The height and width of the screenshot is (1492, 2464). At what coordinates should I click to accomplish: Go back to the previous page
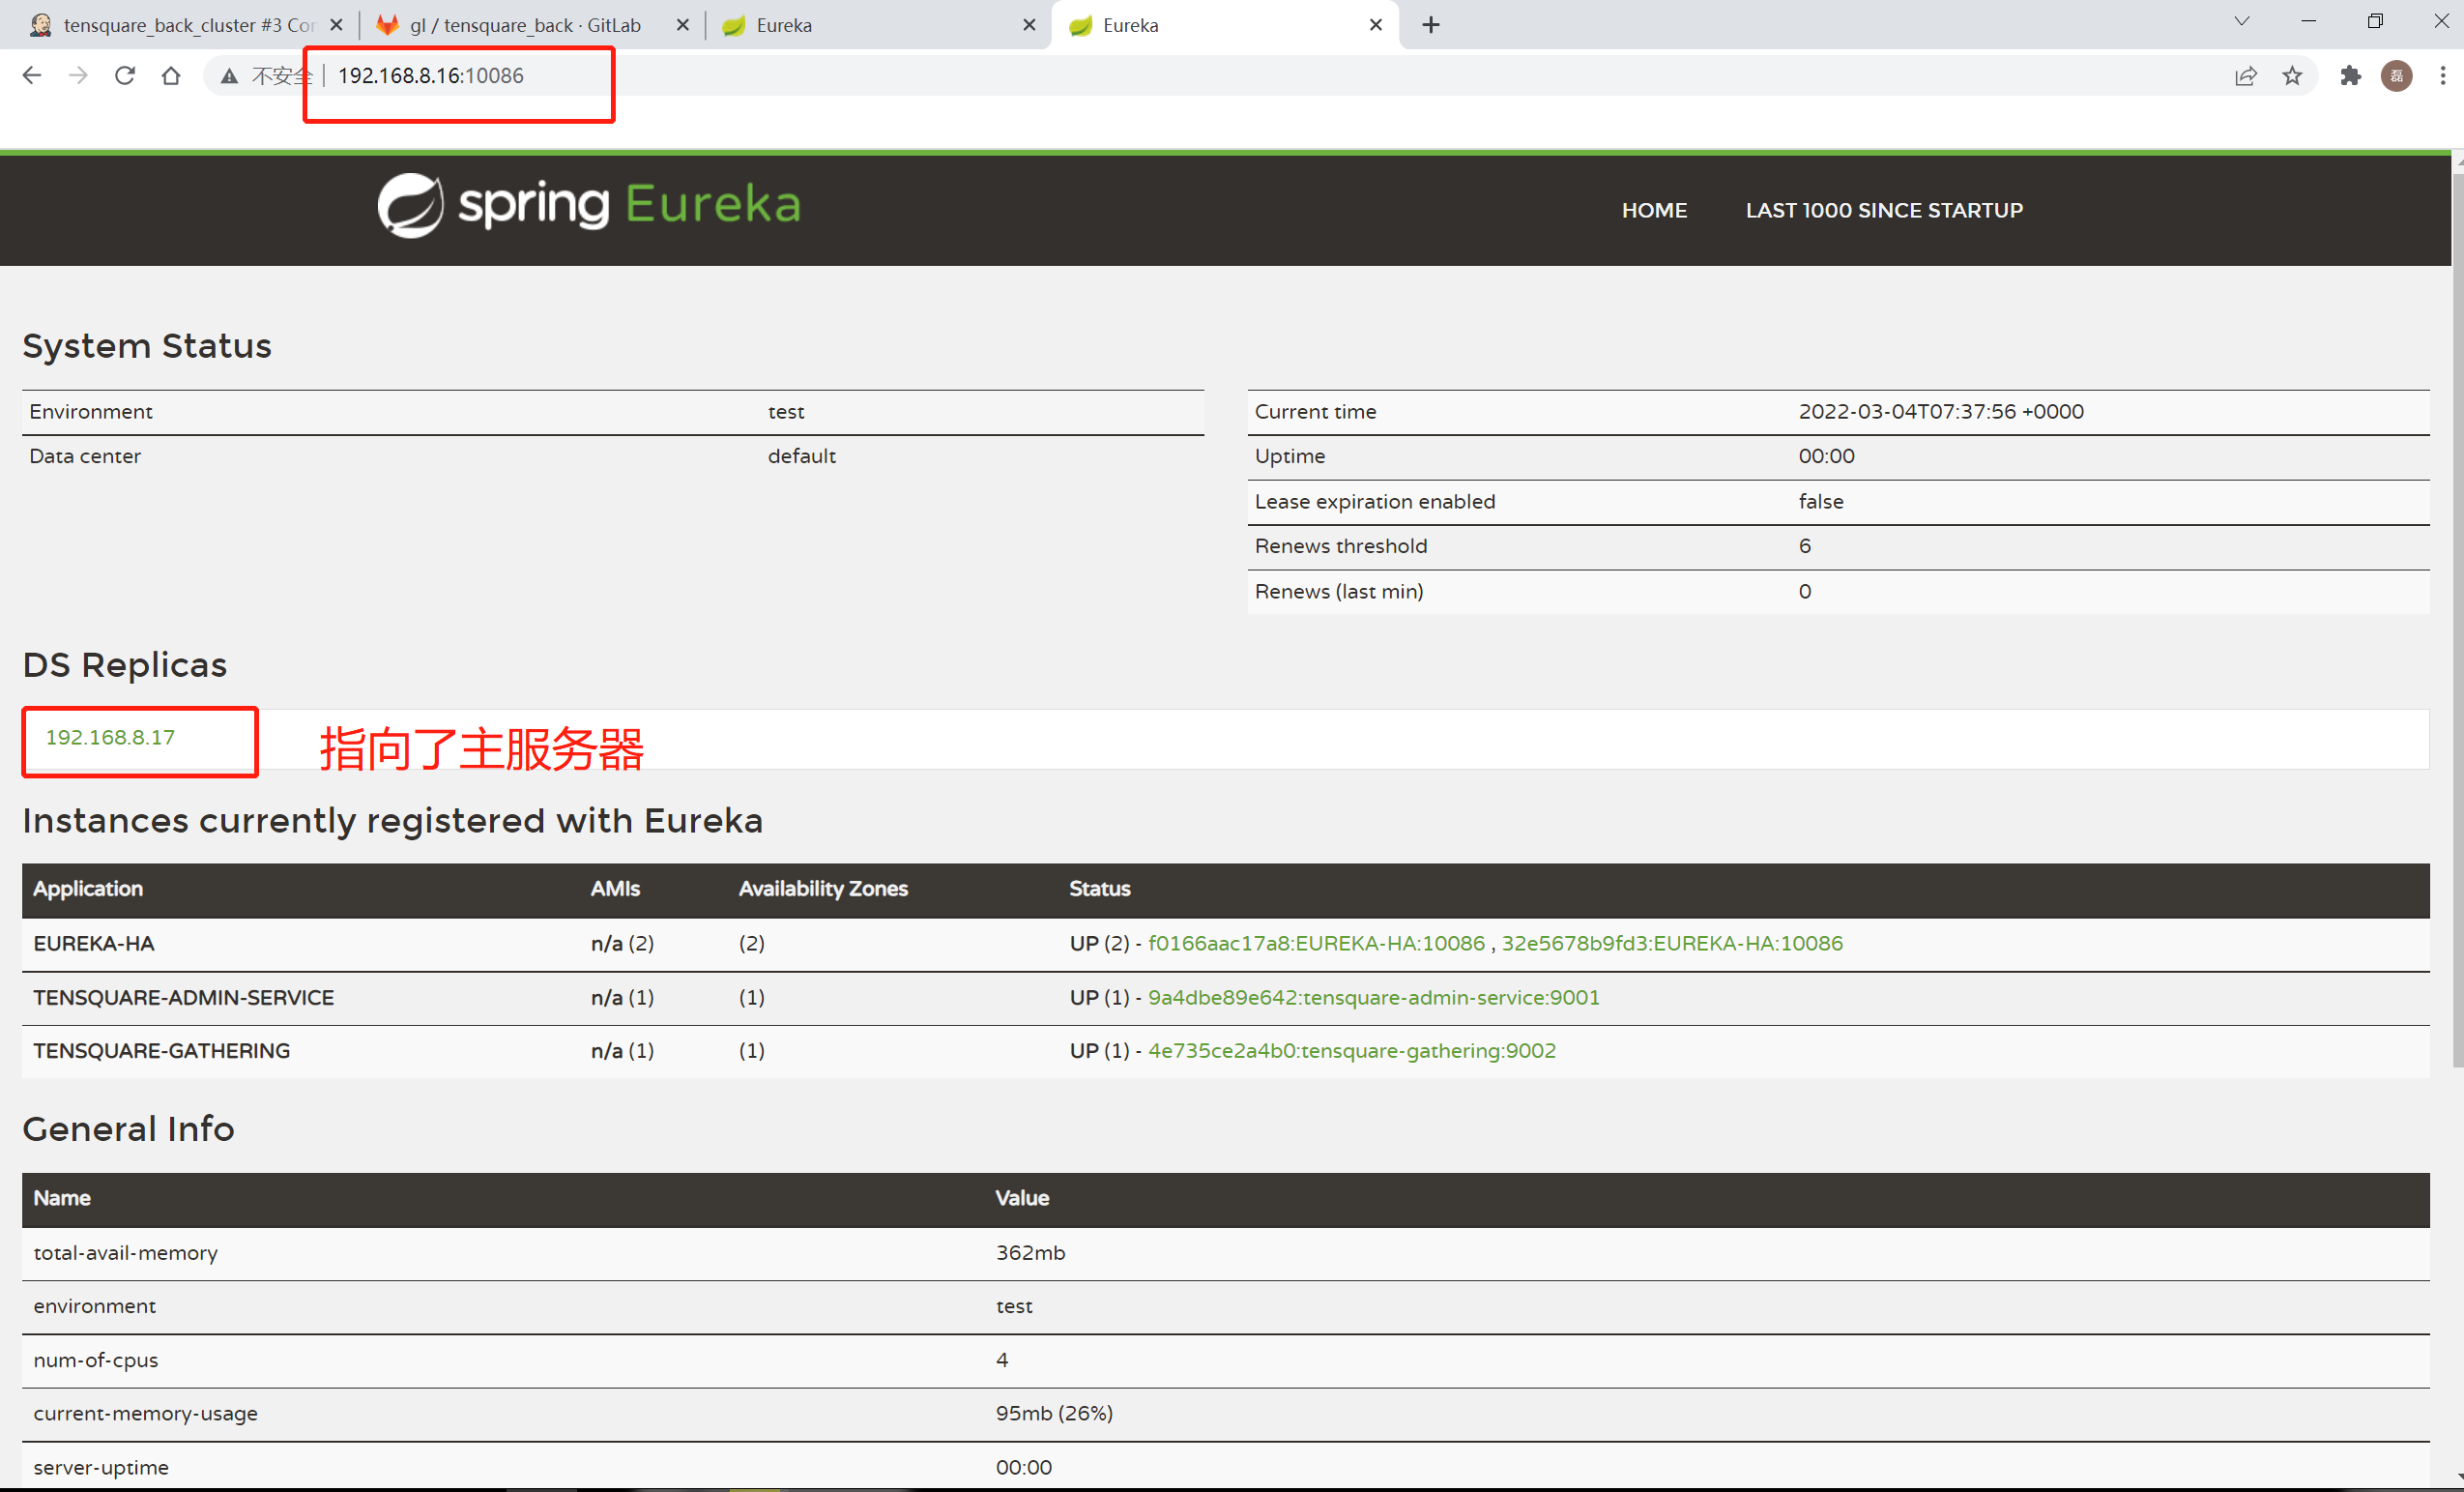tap(32, 76)
